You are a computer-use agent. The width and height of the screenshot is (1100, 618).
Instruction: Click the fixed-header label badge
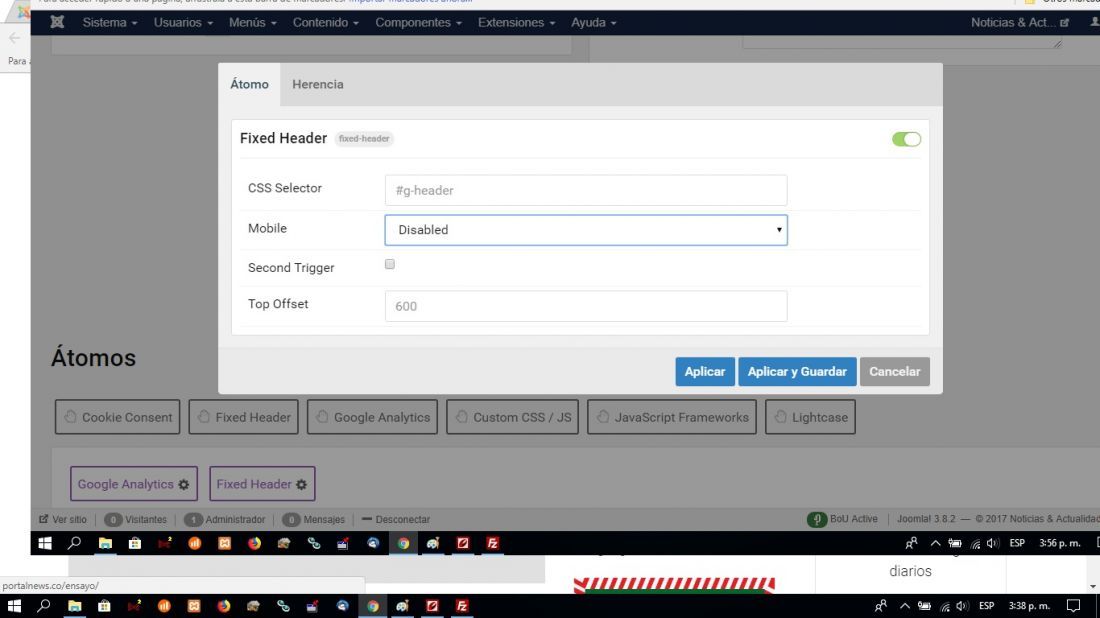363,139
